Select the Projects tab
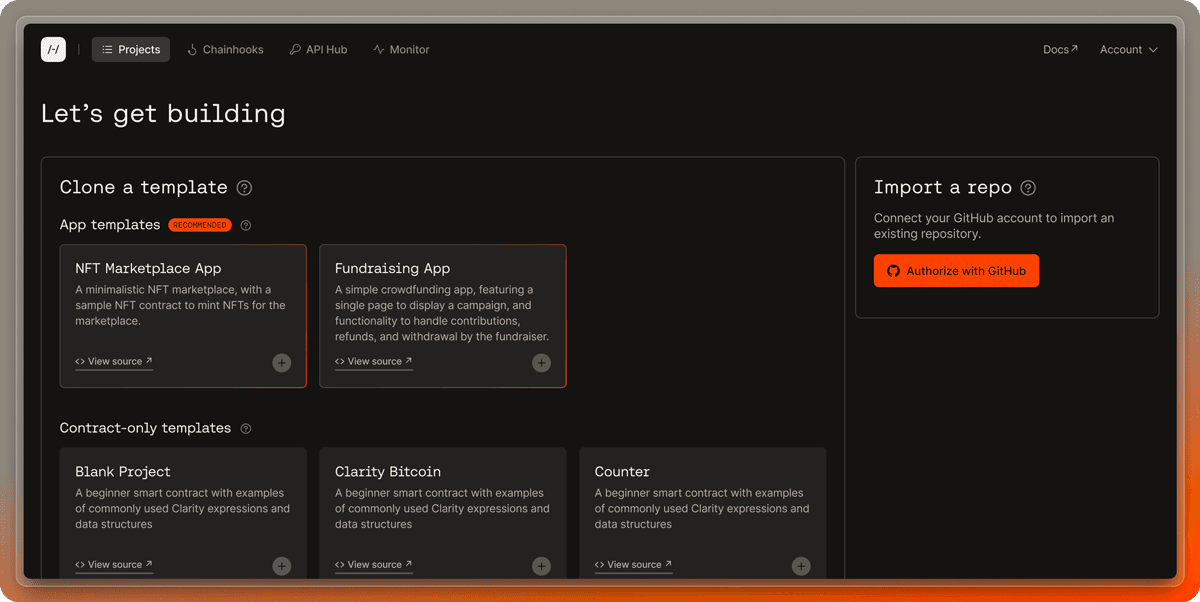Screen dimensions: 1200x602 [x=131, y=50]
